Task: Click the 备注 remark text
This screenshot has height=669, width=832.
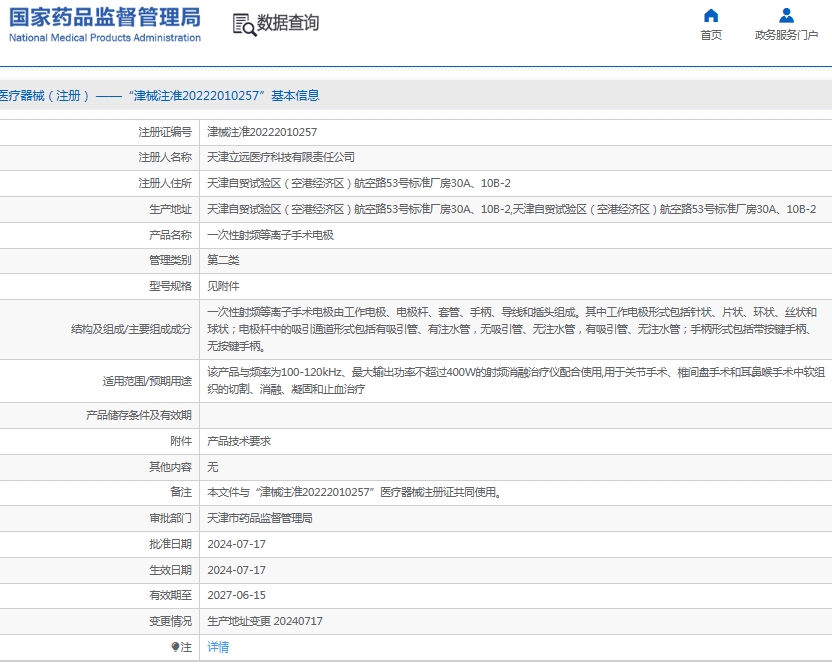Action: click(355, 492)
